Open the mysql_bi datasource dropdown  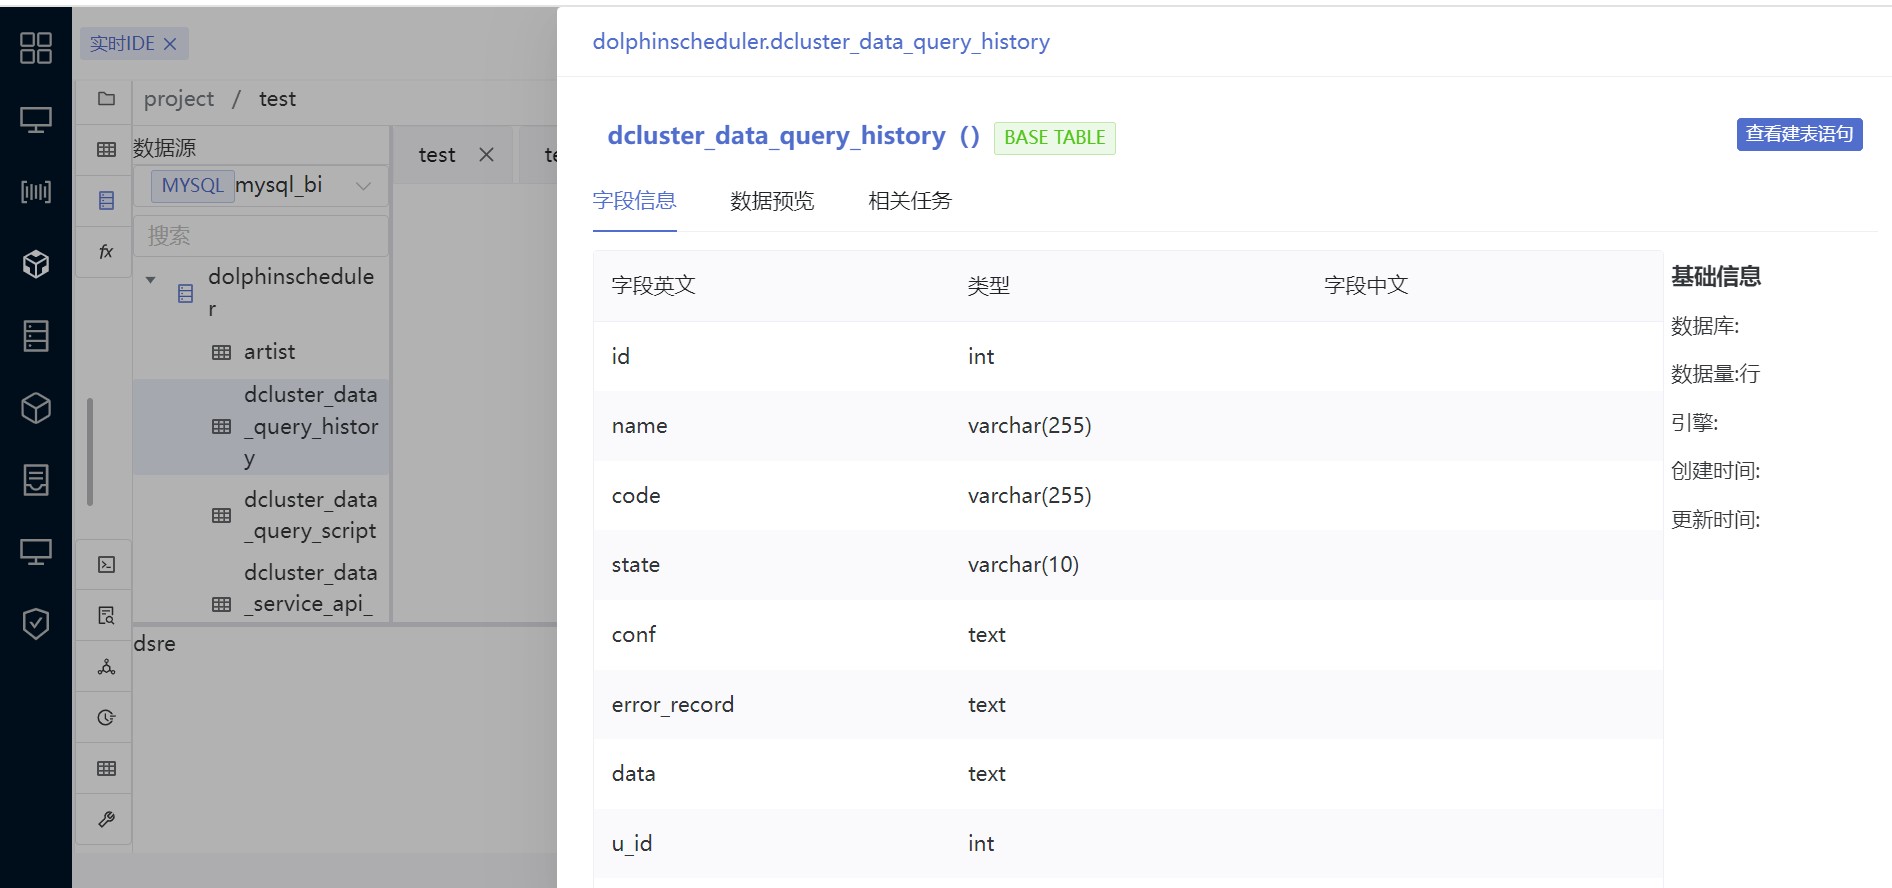point(262,185)
